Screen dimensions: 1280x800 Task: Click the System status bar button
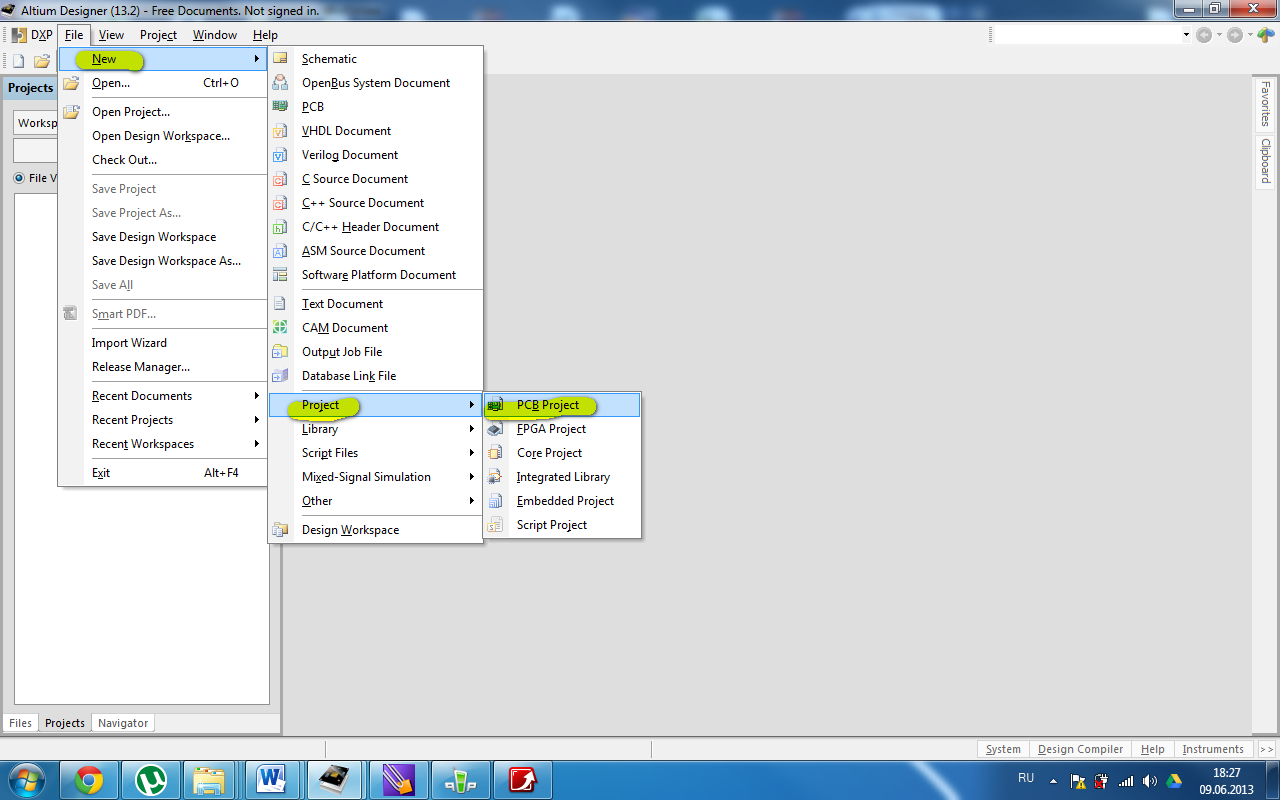pos(1003,749)
